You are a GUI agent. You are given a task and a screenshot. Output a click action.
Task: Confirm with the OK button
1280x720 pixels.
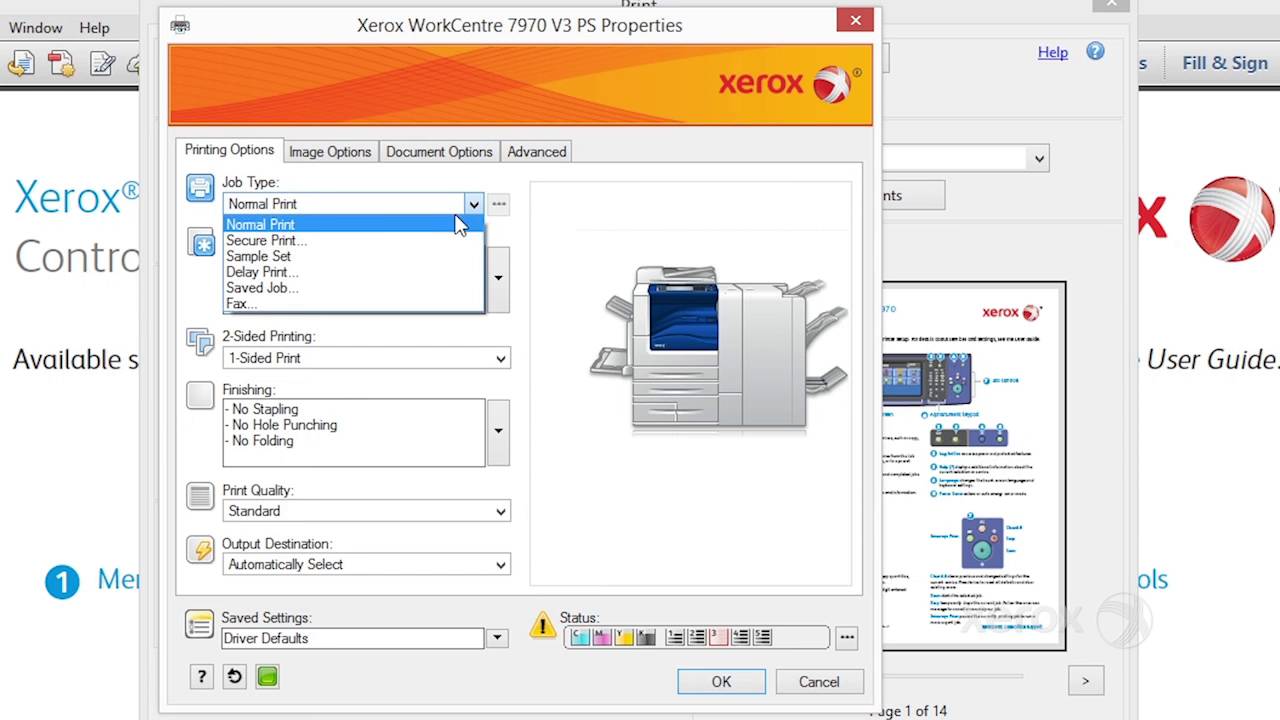[721, 682]
